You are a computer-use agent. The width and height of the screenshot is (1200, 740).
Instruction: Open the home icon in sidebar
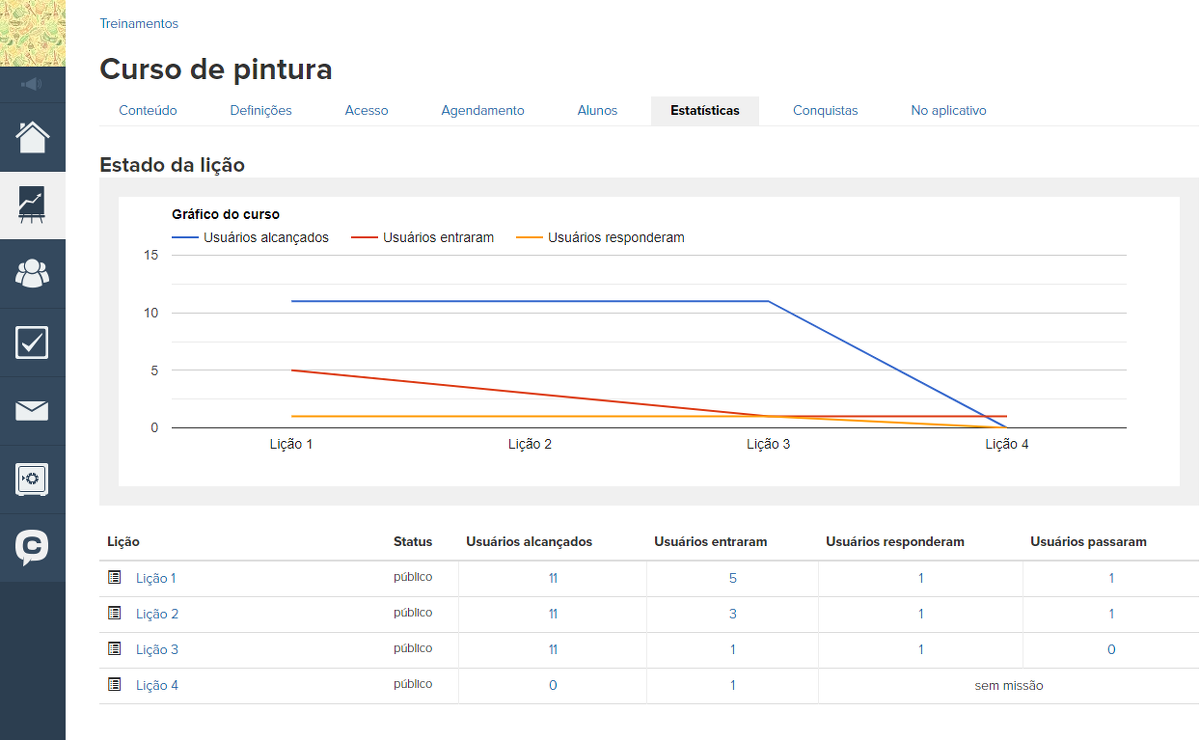32,137
